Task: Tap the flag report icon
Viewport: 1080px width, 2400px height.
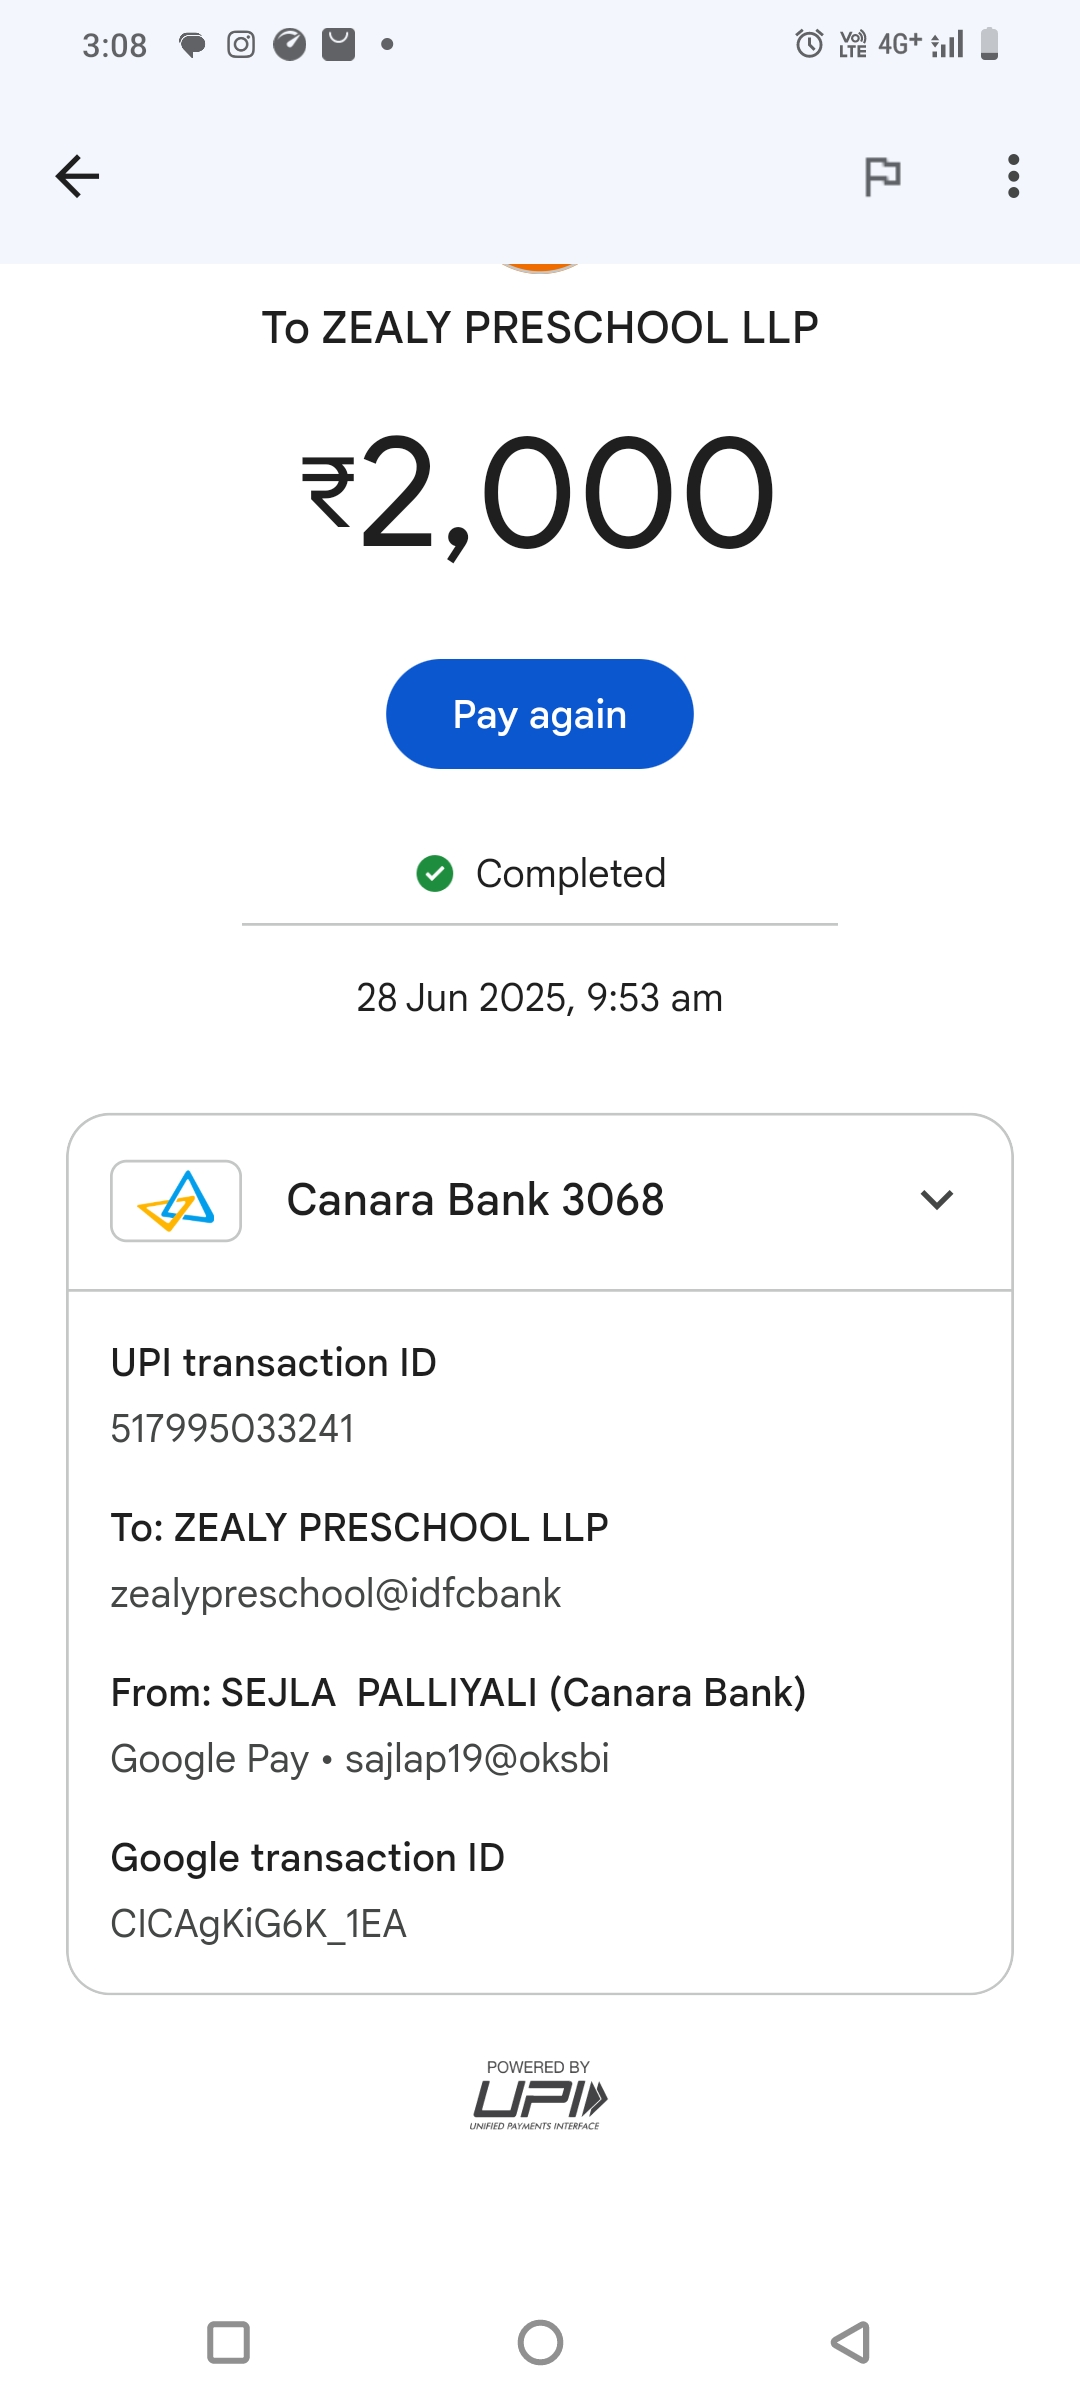Action: [x=882, y=177]
